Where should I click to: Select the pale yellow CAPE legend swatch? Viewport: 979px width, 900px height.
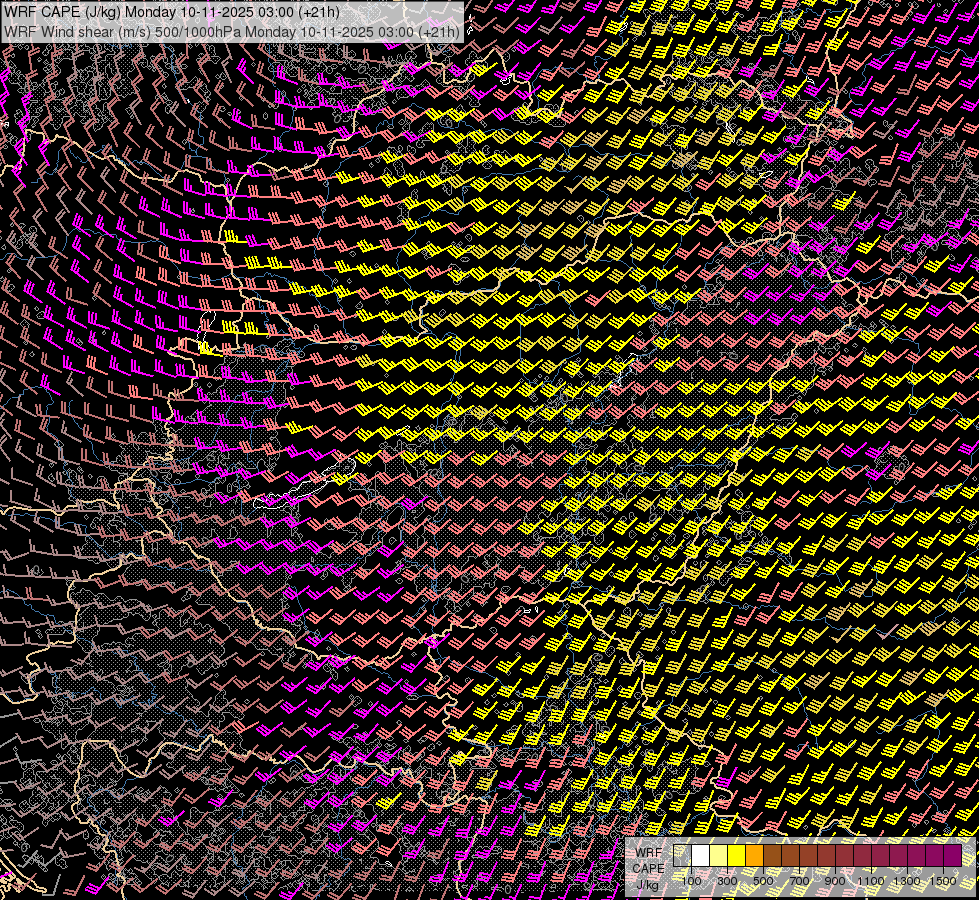pyautogui.click(x=718, y=855)
